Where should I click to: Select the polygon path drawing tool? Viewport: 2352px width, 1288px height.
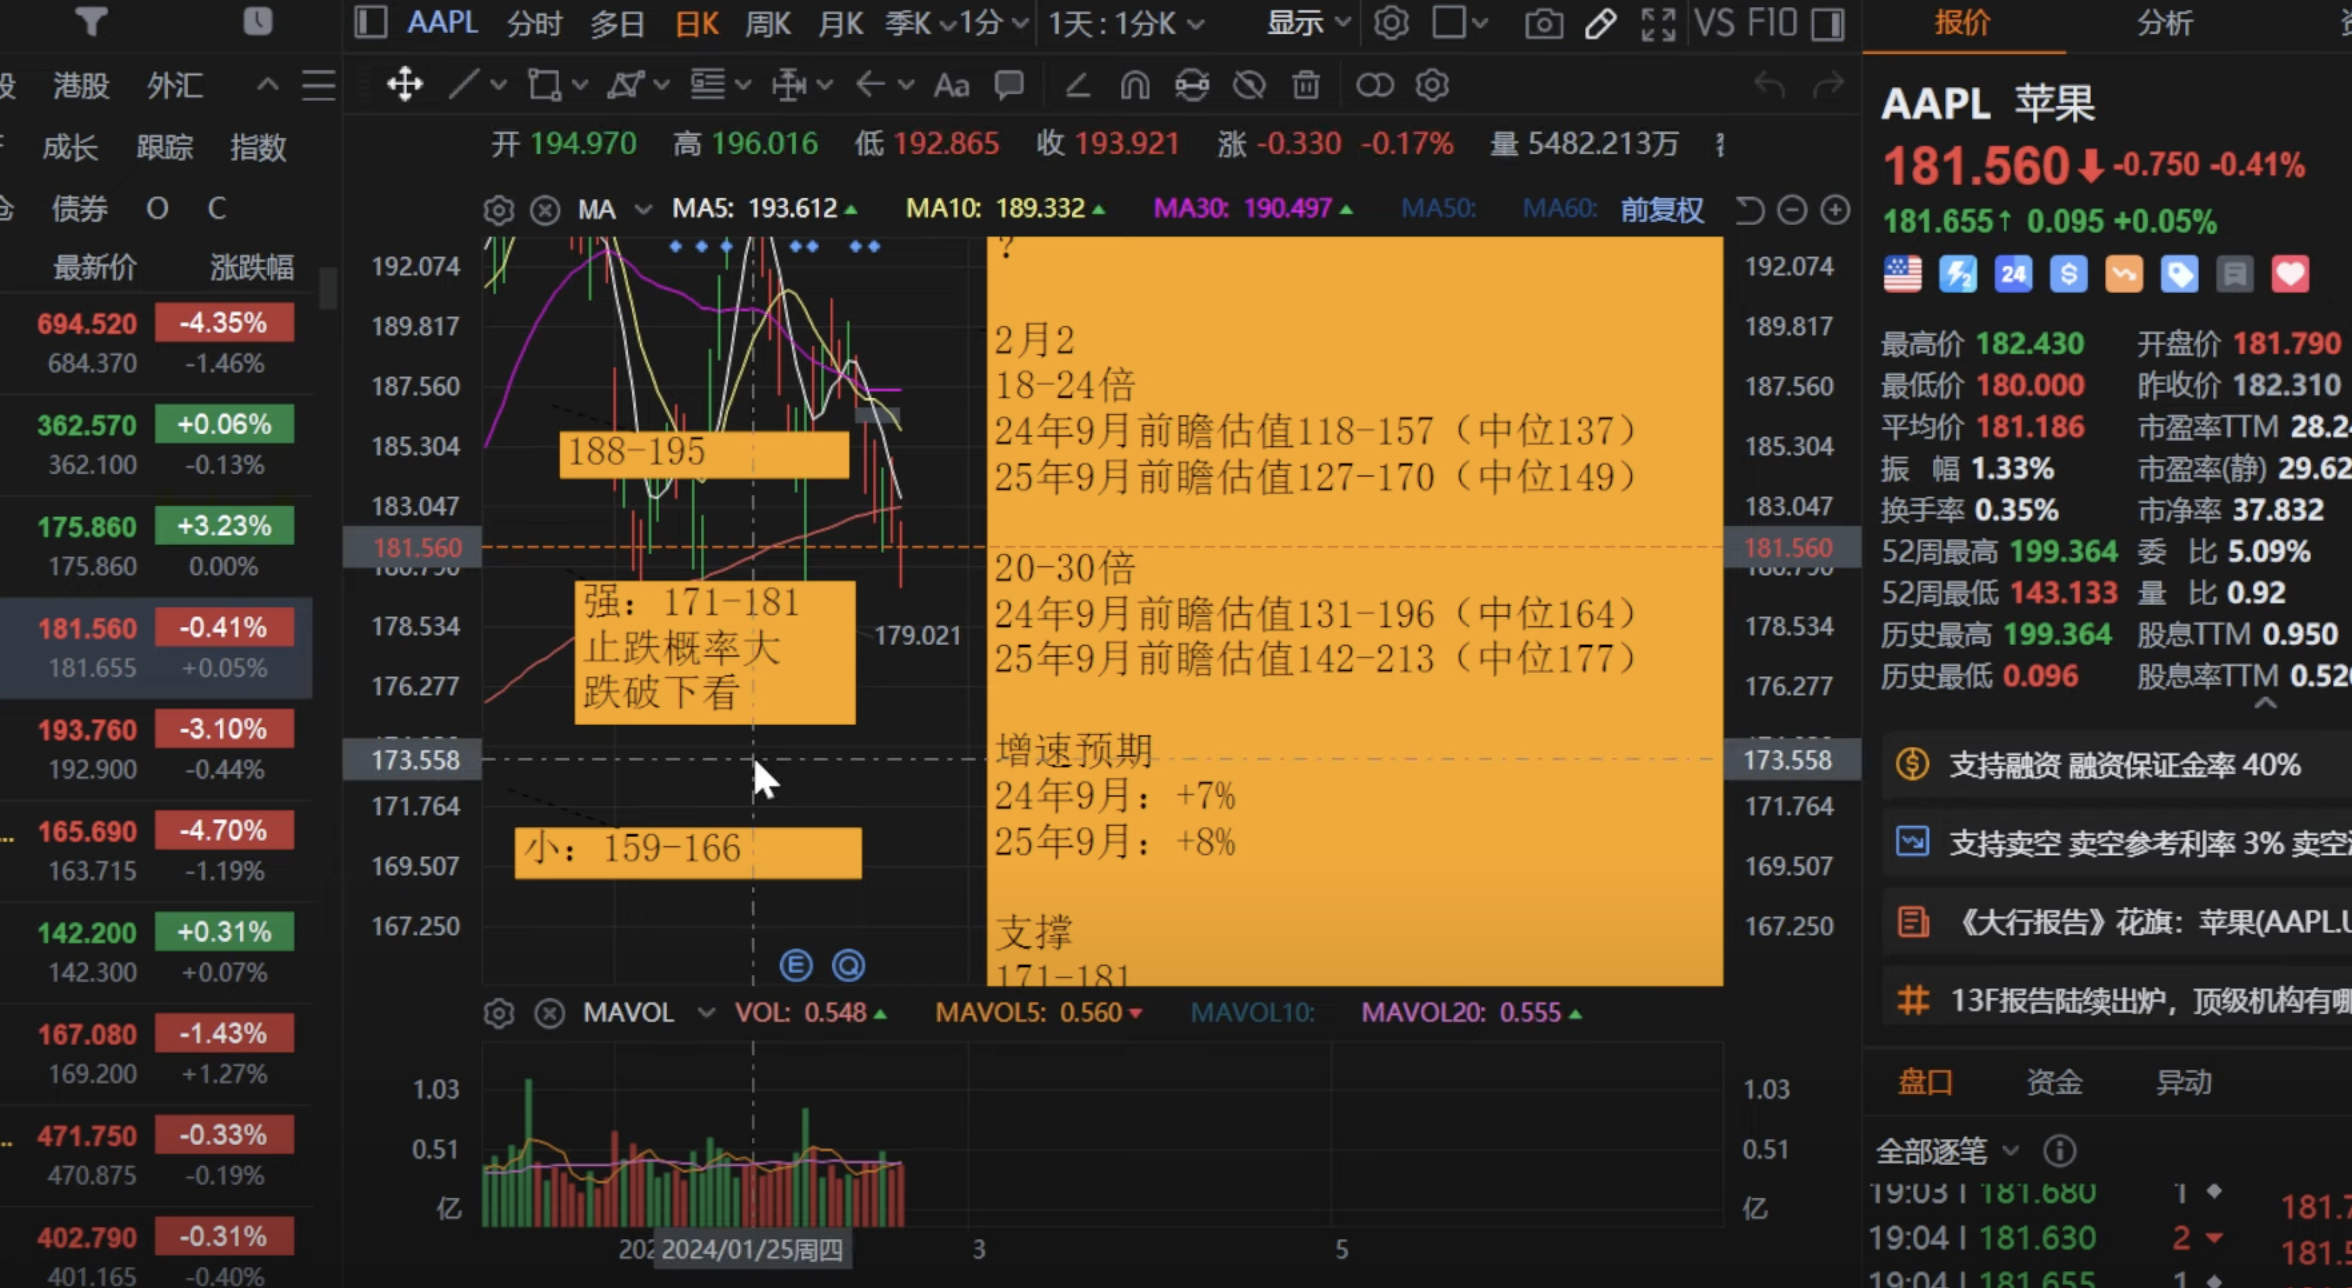click(x=625, y=85)
